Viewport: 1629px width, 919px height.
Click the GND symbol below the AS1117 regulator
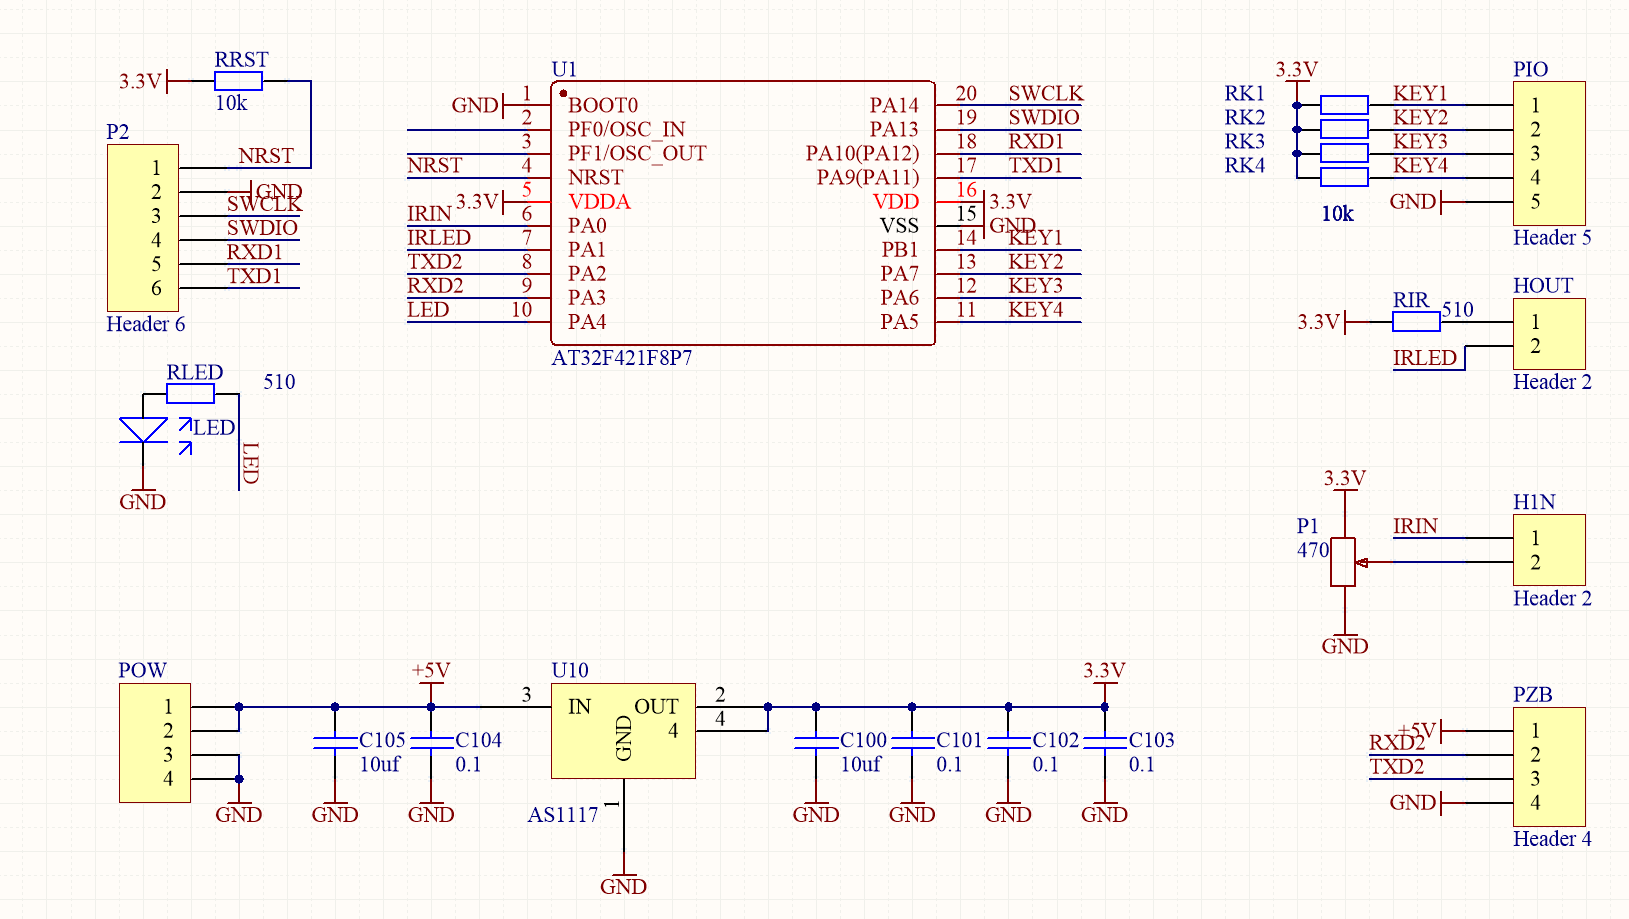click(623, 880)
